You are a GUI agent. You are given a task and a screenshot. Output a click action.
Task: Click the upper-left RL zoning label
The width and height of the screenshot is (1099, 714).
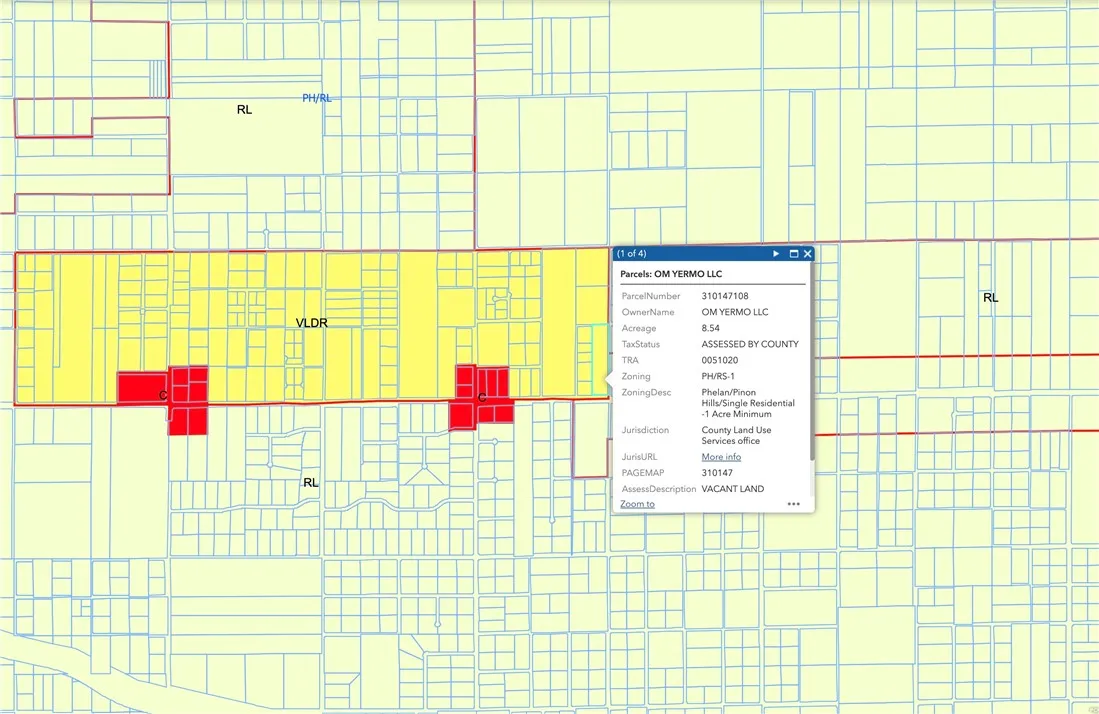(244, 109)
